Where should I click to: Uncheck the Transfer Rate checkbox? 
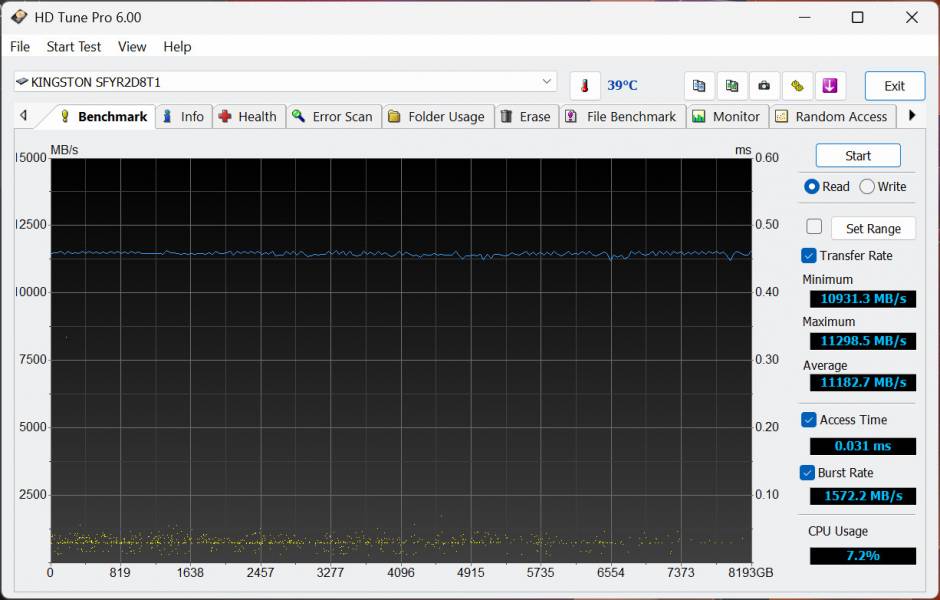pos(809,255)
